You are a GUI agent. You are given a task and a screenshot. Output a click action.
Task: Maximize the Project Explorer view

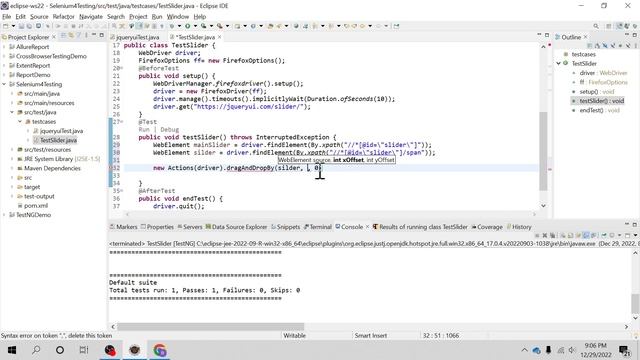[x=102, y=36]
